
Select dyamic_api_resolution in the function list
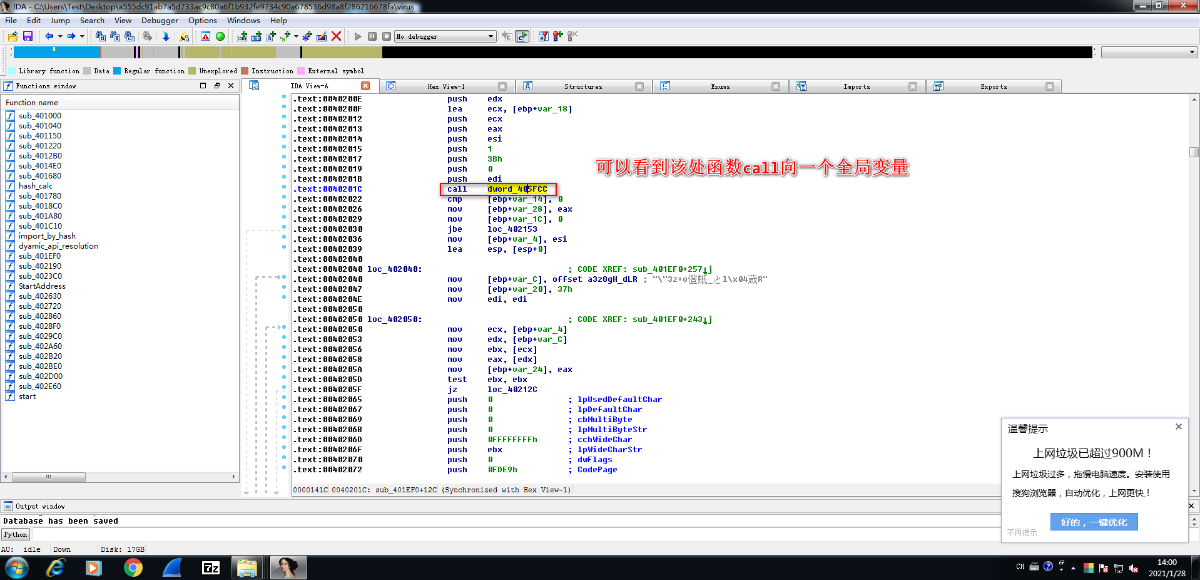(58, 246)
